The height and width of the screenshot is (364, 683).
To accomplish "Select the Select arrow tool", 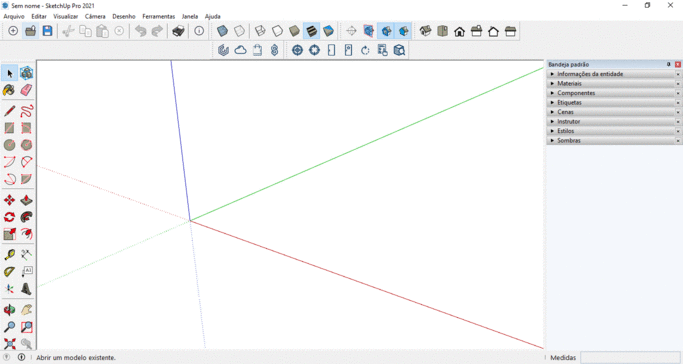I will point(9,73).
